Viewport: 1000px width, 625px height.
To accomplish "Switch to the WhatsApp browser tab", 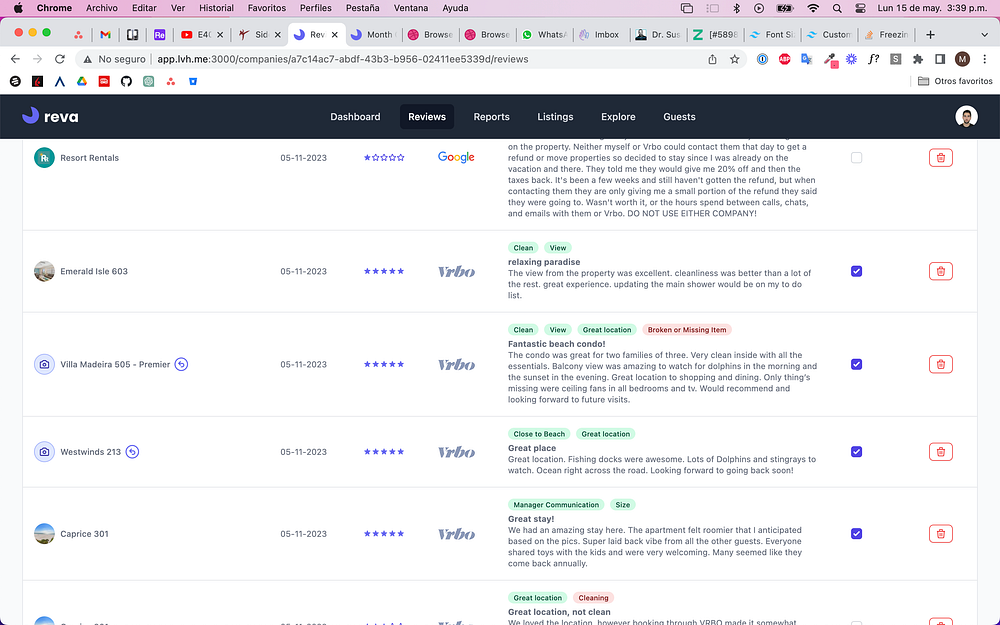I will tap(544, 34).
